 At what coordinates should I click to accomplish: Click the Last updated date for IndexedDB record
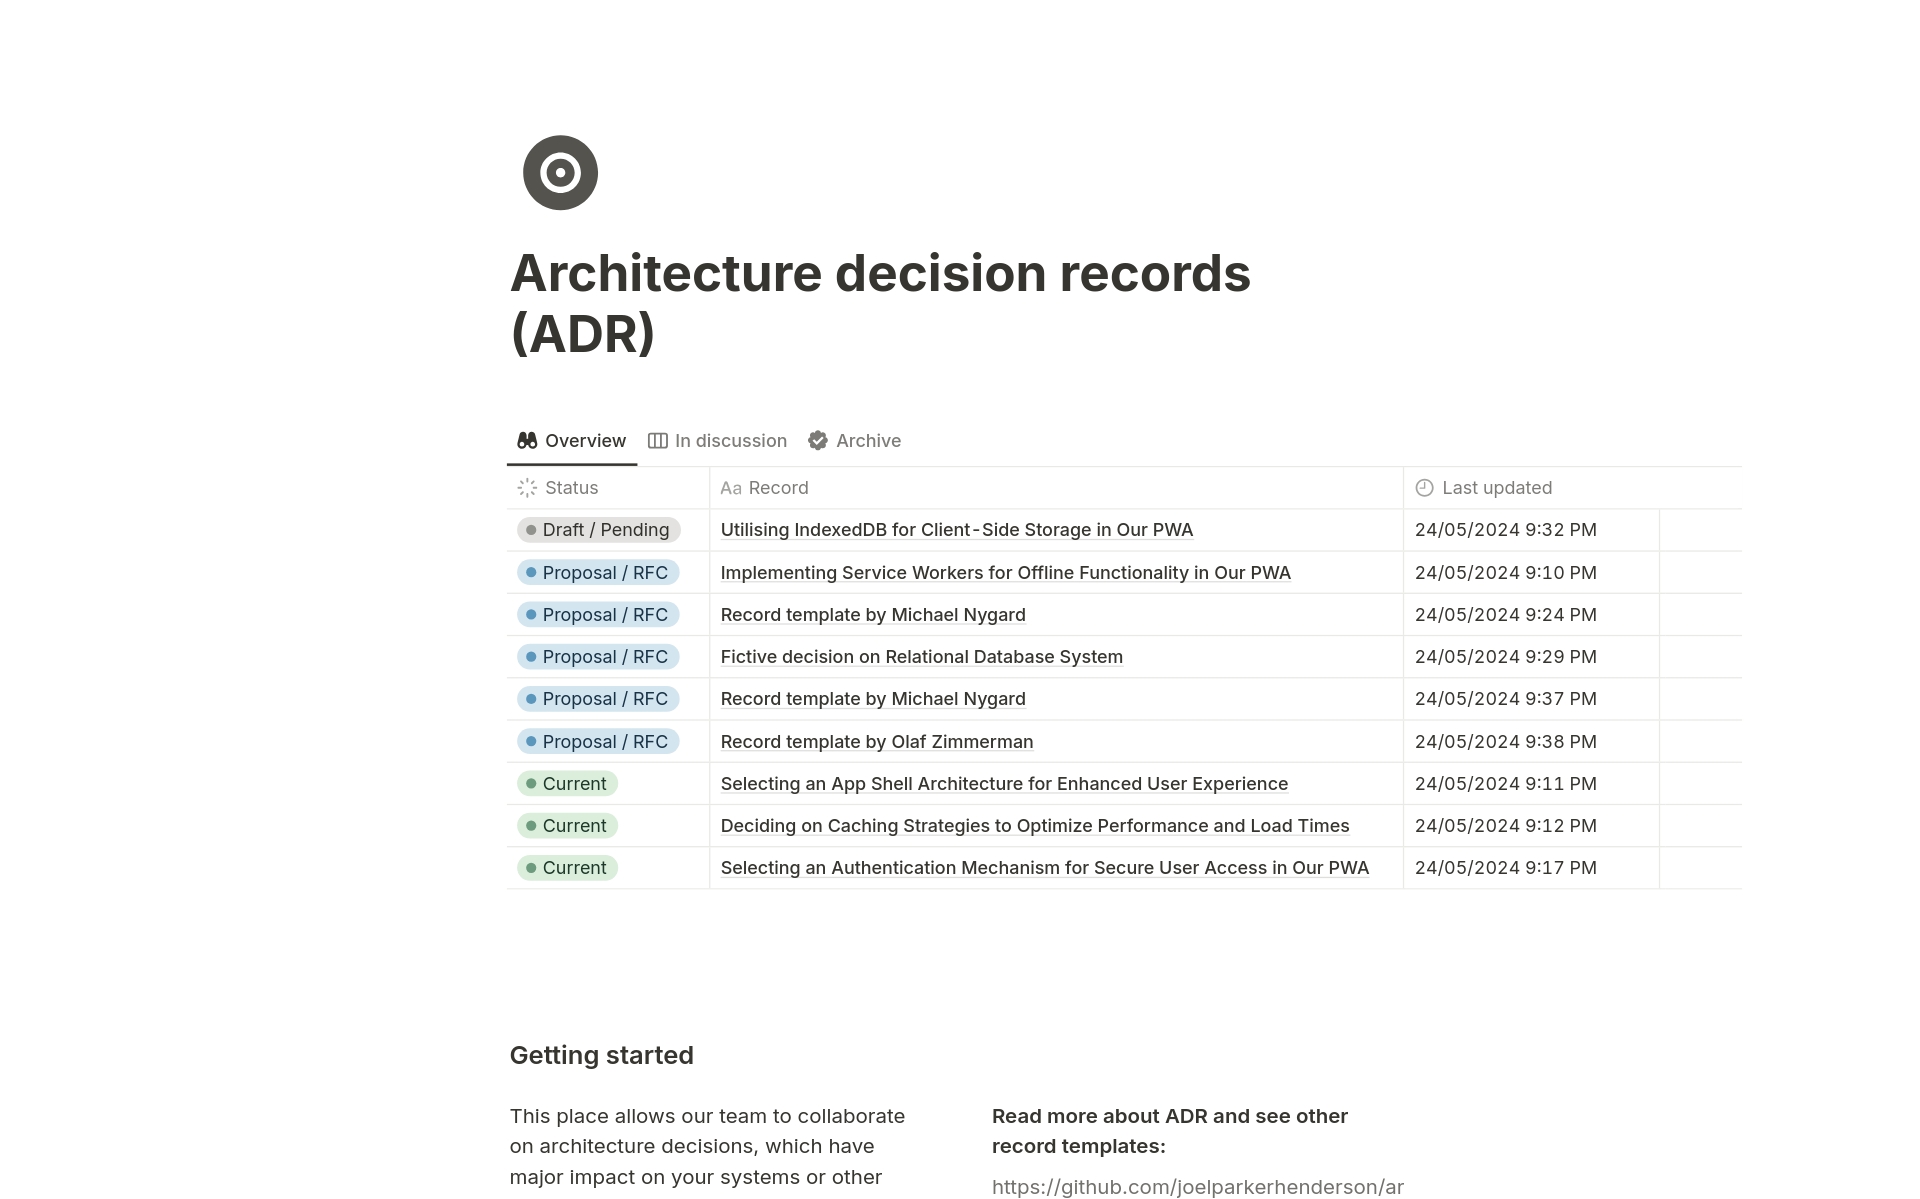pyautogui.click(x=1506, y=529)
